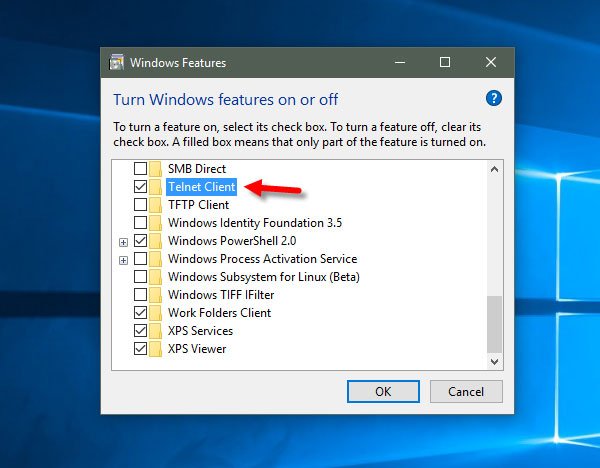Image resolution: width=600 pixels, height=468 pixels.
Task: Check Windows Identity Foundation 3.5 box
Action: click(140, 222)
